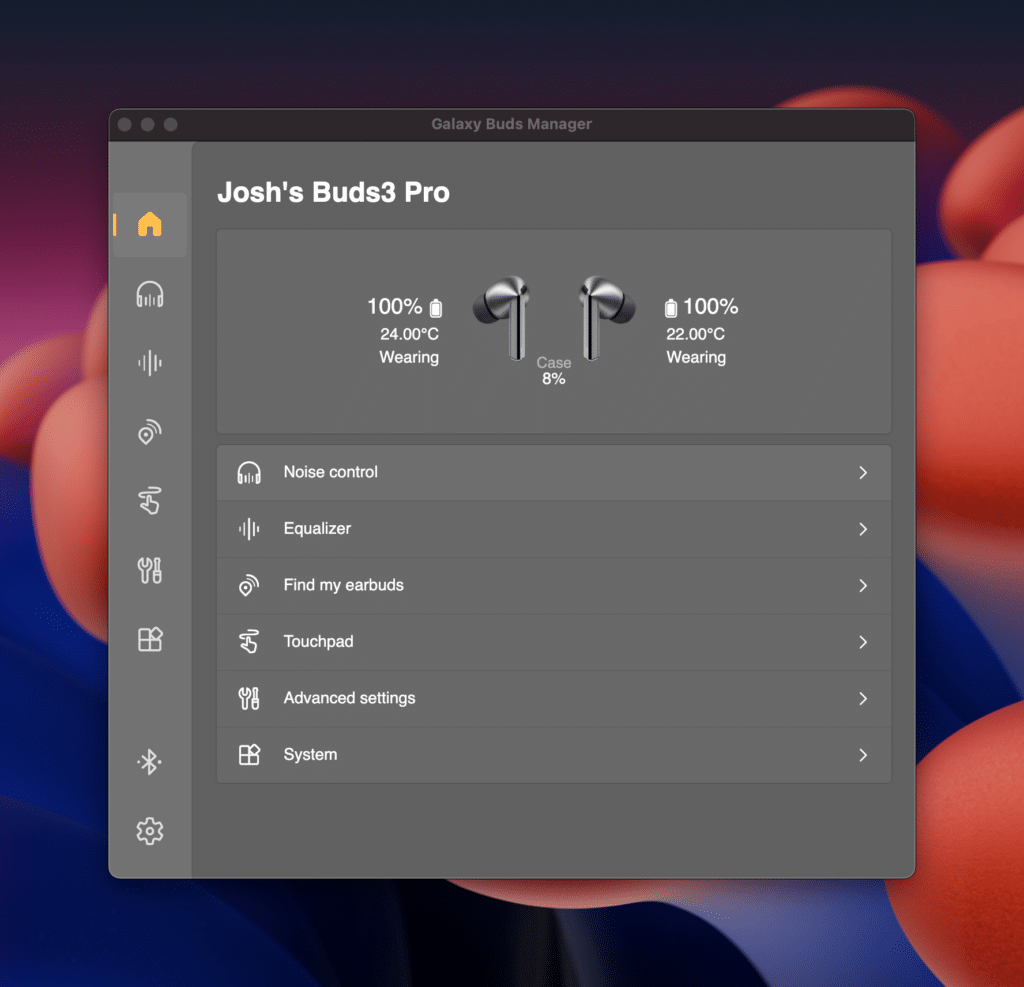Click the left earbud image
1024x987 pixels.
pyautogui.click(x=504, y=316)
